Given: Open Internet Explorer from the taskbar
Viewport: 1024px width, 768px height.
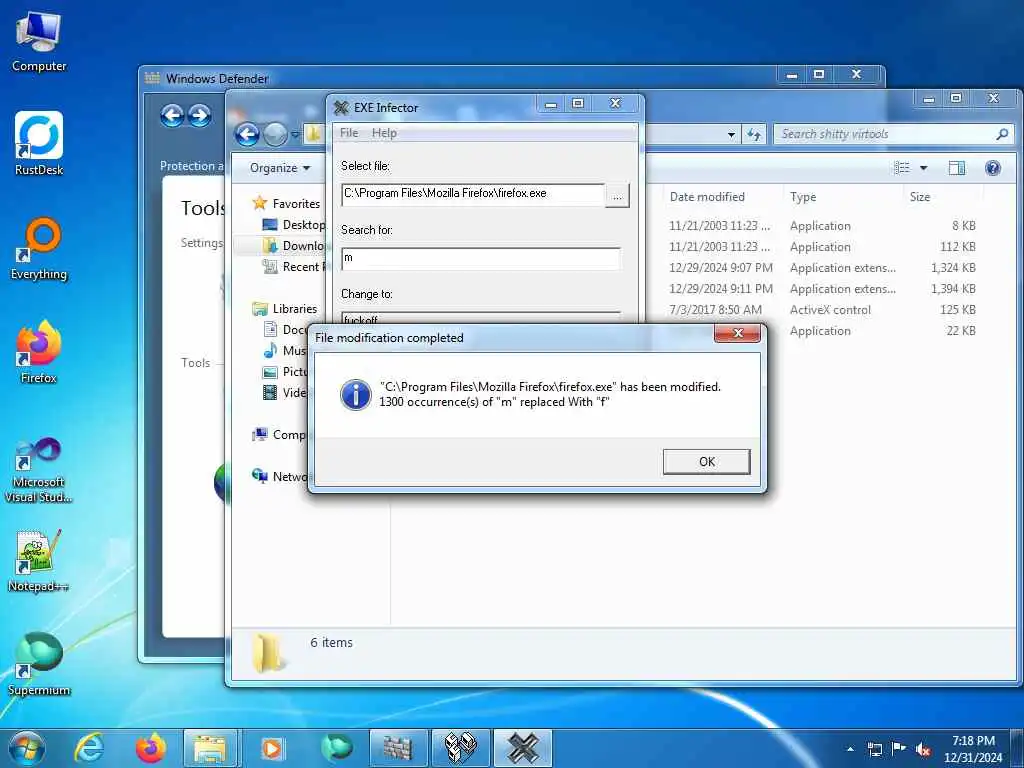Looking at the screenshot, I should (89, 748).
